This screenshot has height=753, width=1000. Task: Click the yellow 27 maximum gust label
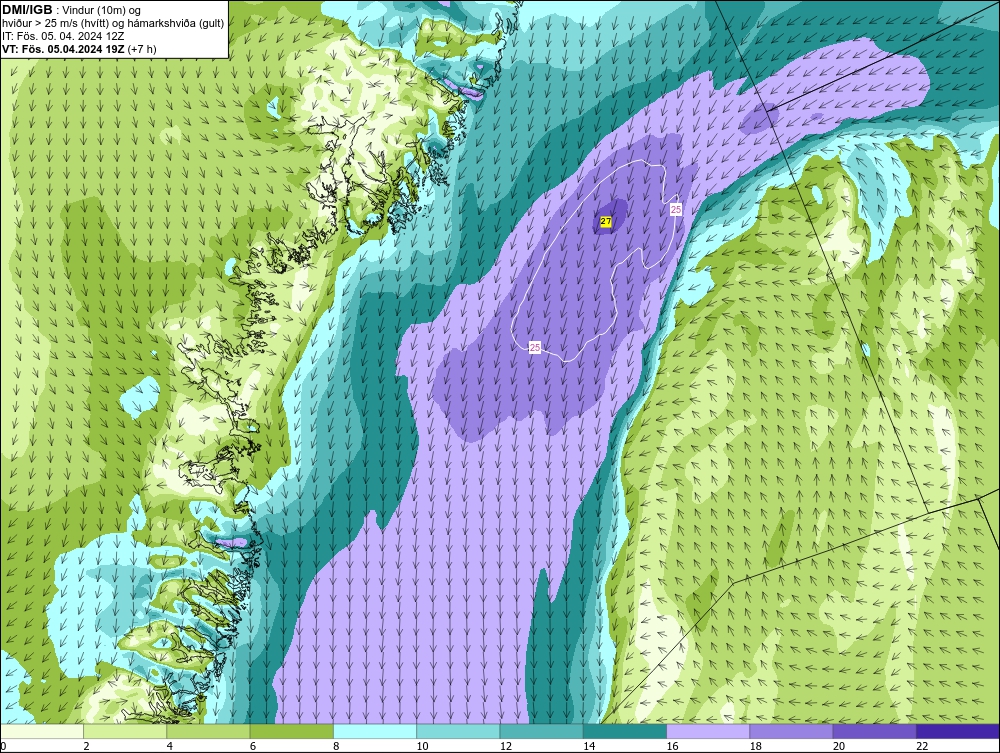[606, 221]
